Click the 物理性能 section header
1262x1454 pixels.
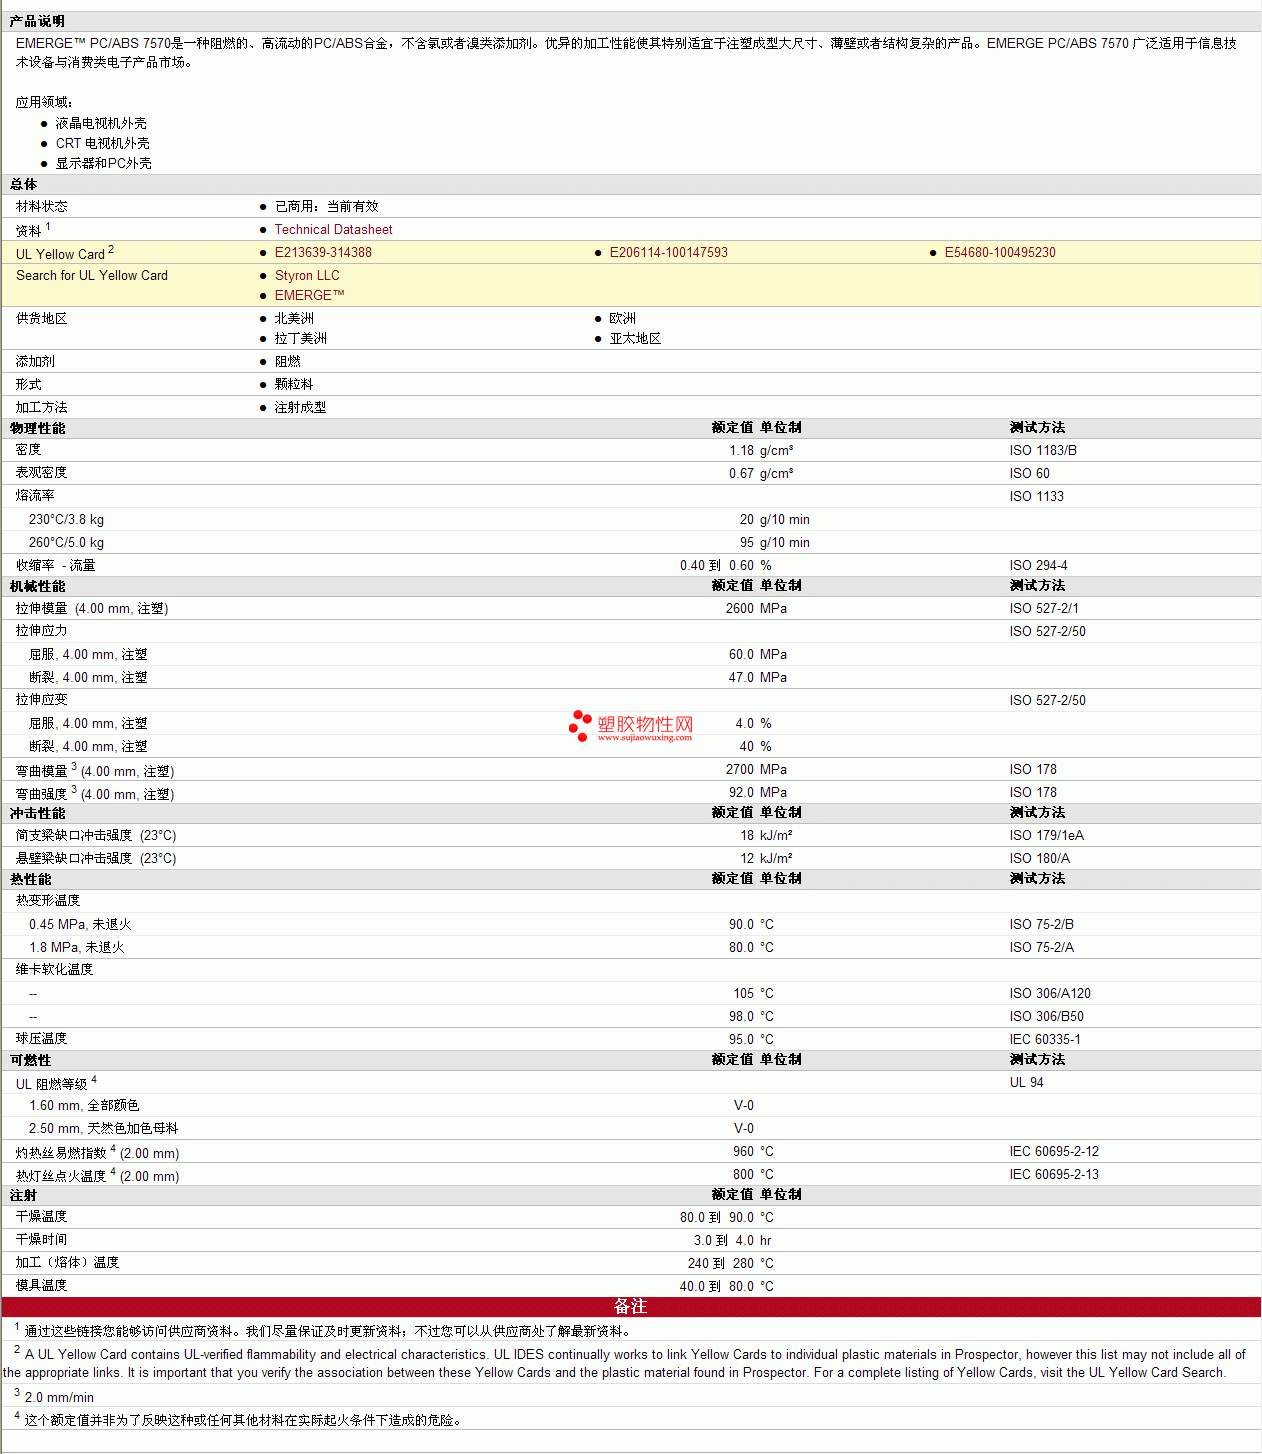(38, 428)
